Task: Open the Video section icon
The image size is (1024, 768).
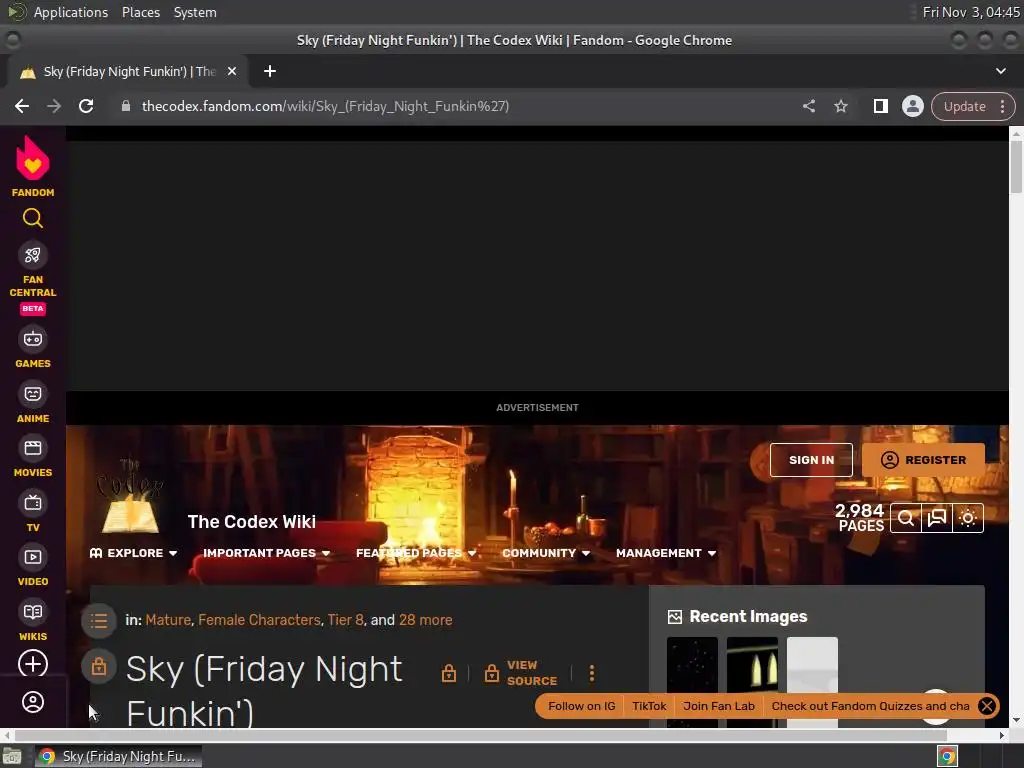Action: click(x=33, y=557)
